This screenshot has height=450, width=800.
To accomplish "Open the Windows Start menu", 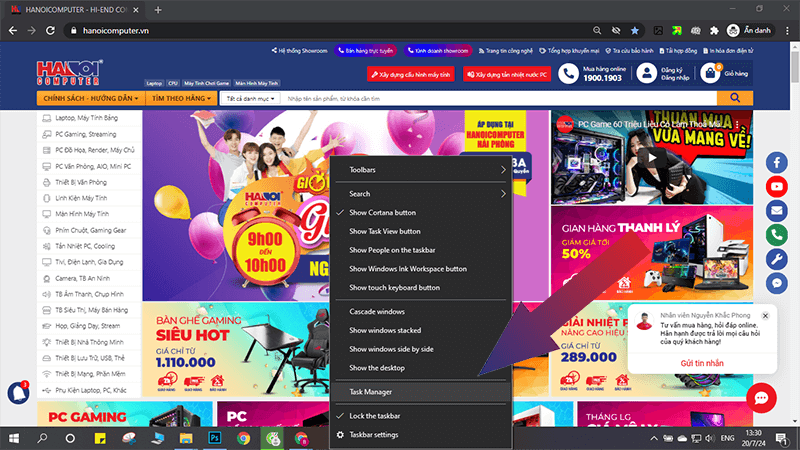I will coord(14,438).
